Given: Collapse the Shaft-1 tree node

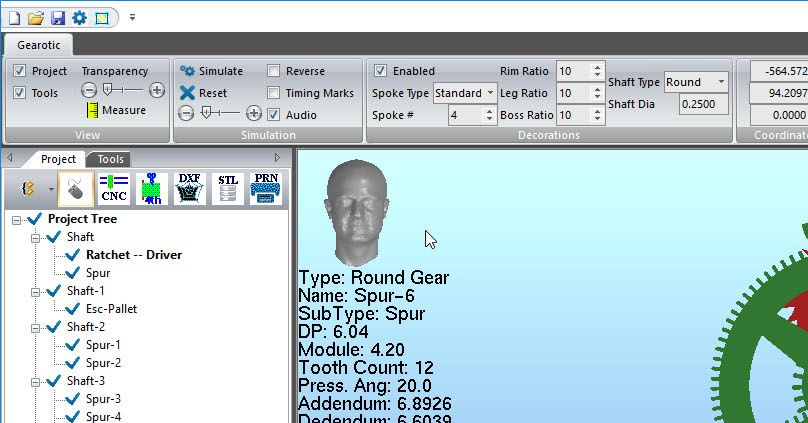Looking at the screenshot, I should [36, 291].
